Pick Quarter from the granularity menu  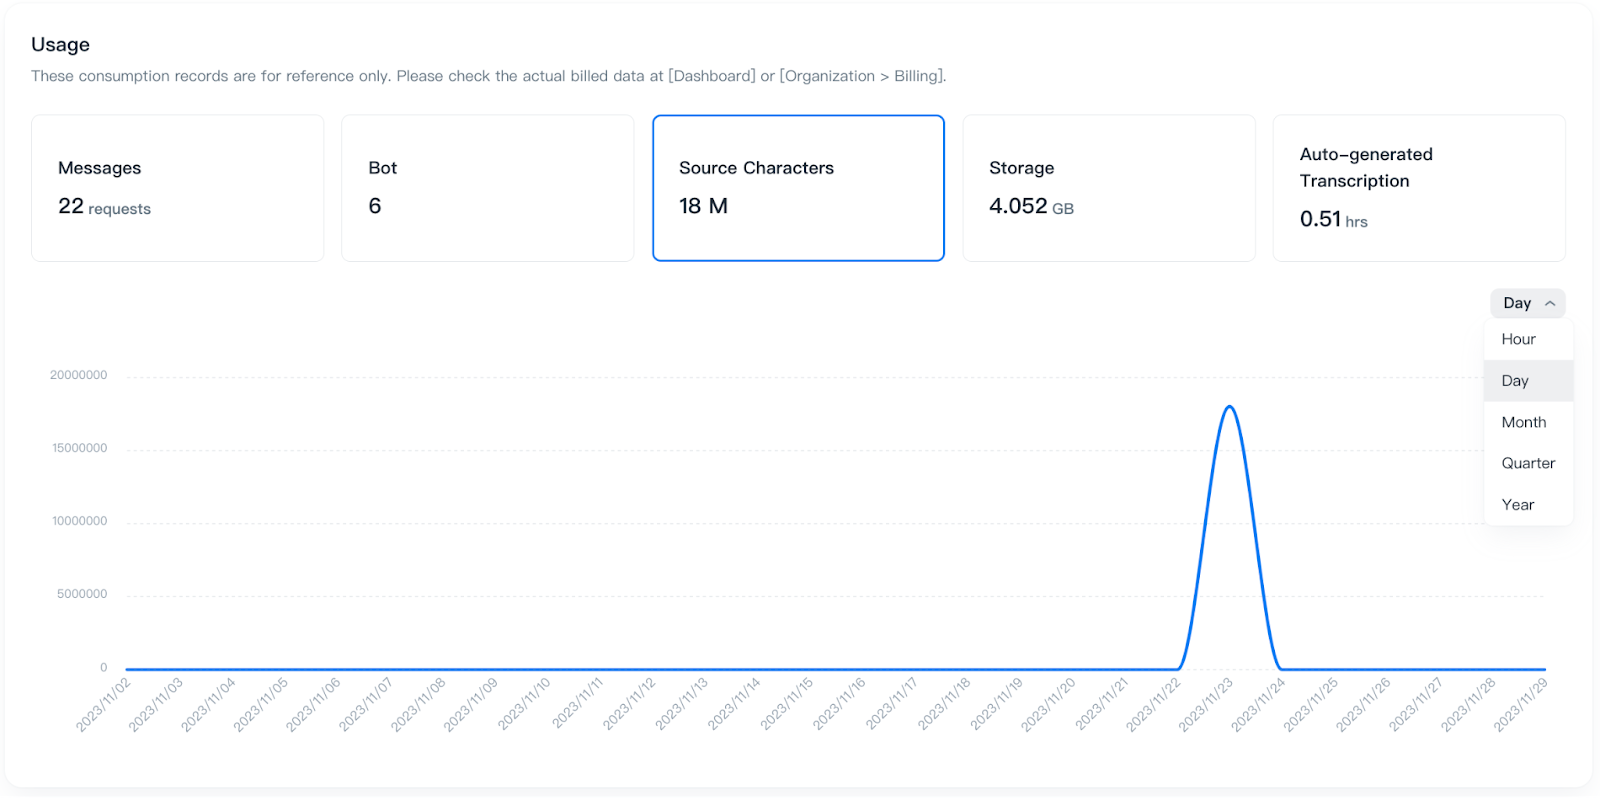1527,464
